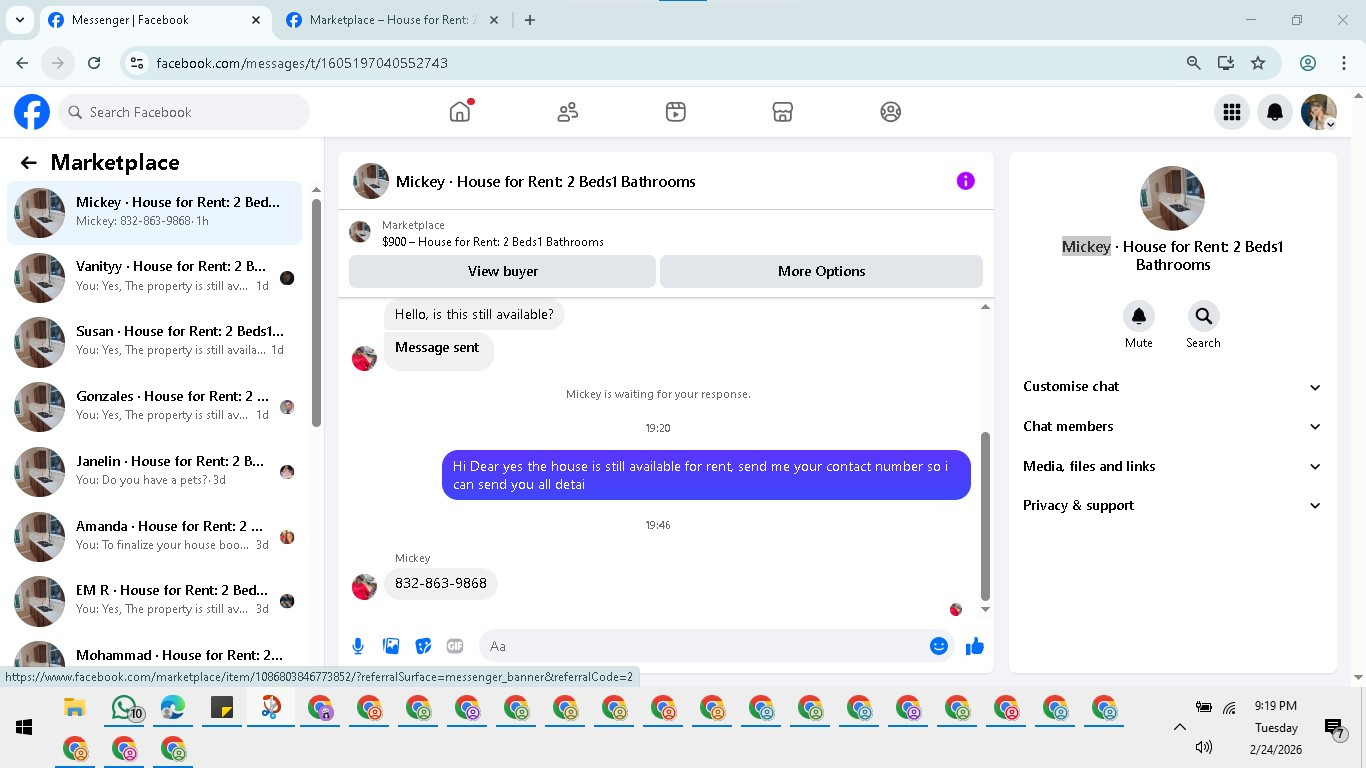Viewport: 1366px width, 768px height.
Task: Open Janelin conversation in list
Action: (x=155, y=471)
